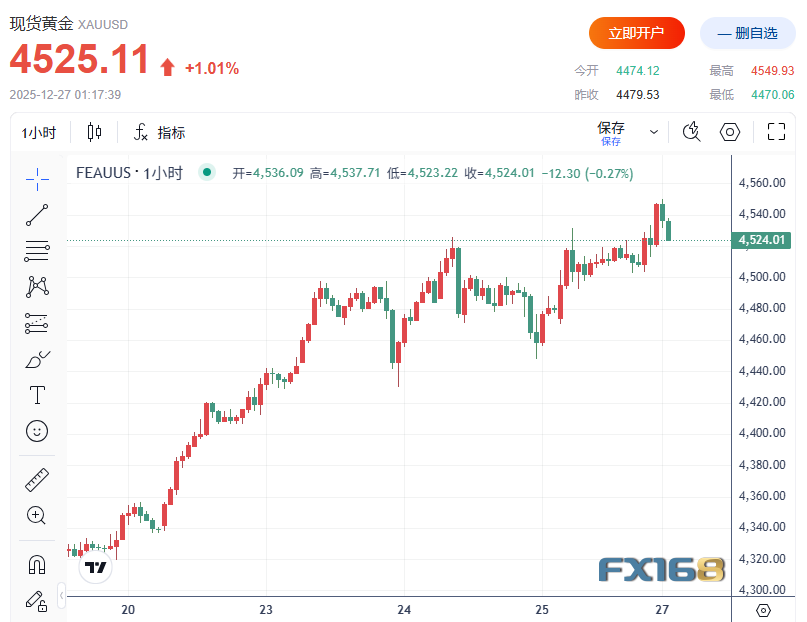Toggle magnet snap mode
This screenshot has width=807, height=622.
37,564
